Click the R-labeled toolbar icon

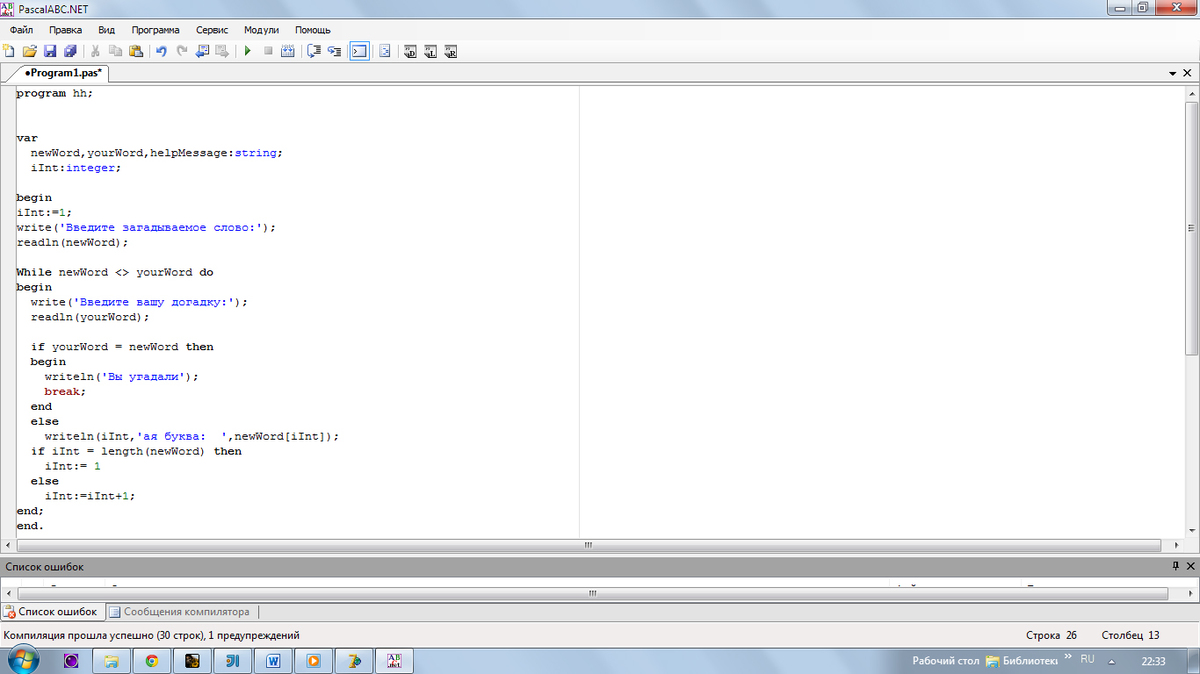point(451,51)
